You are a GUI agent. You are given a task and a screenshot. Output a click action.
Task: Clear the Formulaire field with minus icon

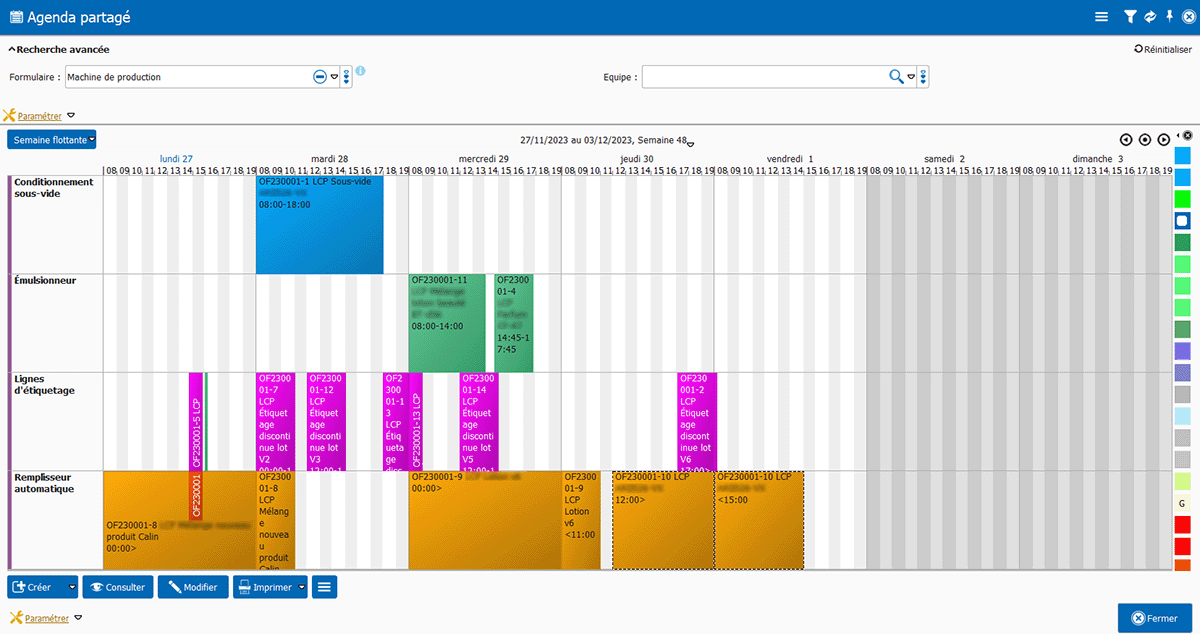319,77
